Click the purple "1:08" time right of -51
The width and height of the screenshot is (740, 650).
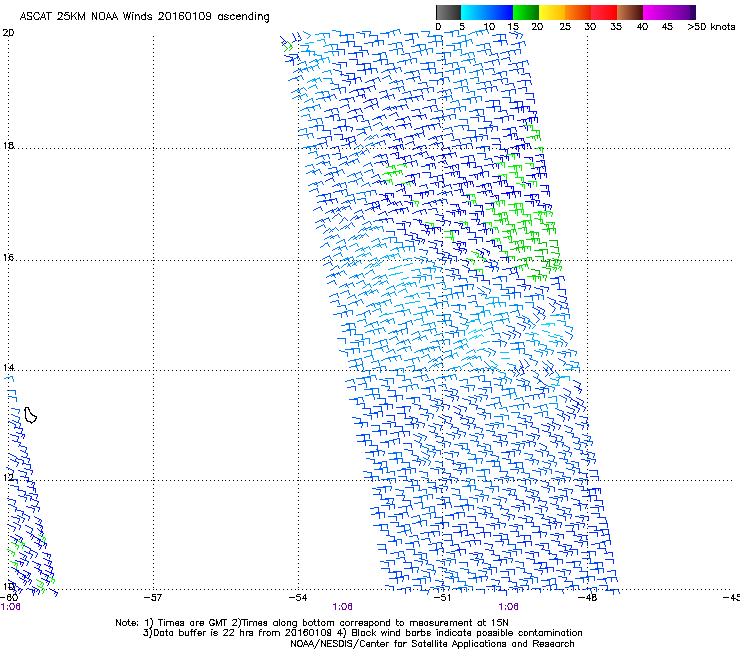(x=508, y=607)
